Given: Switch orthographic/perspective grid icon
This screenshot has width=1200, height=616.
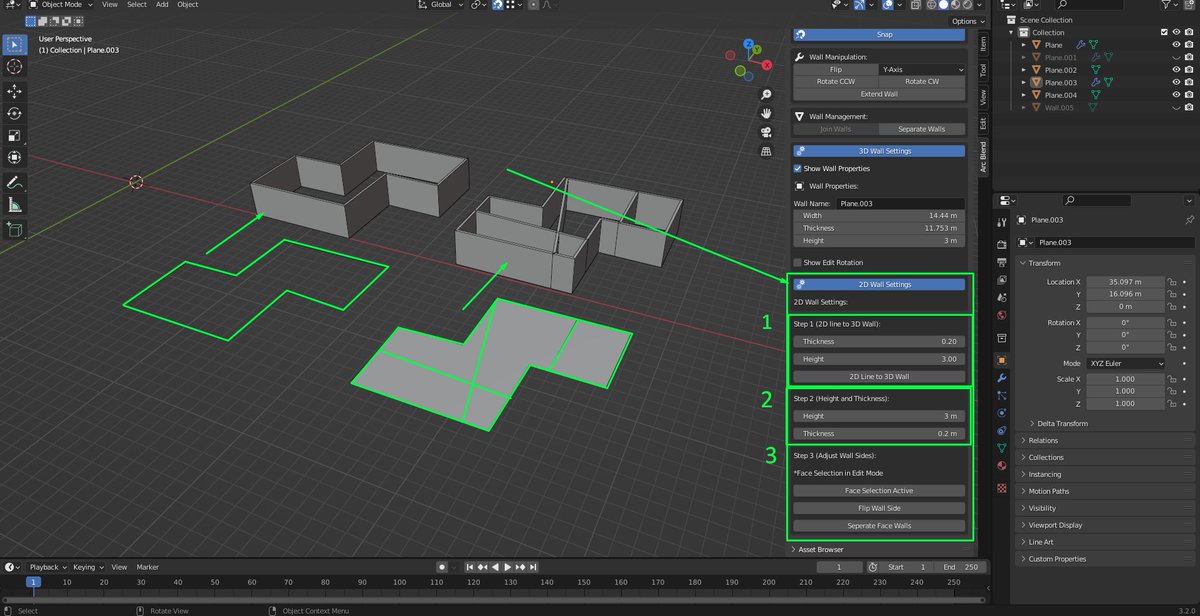Looking at the screenshot, I should 766,151.
